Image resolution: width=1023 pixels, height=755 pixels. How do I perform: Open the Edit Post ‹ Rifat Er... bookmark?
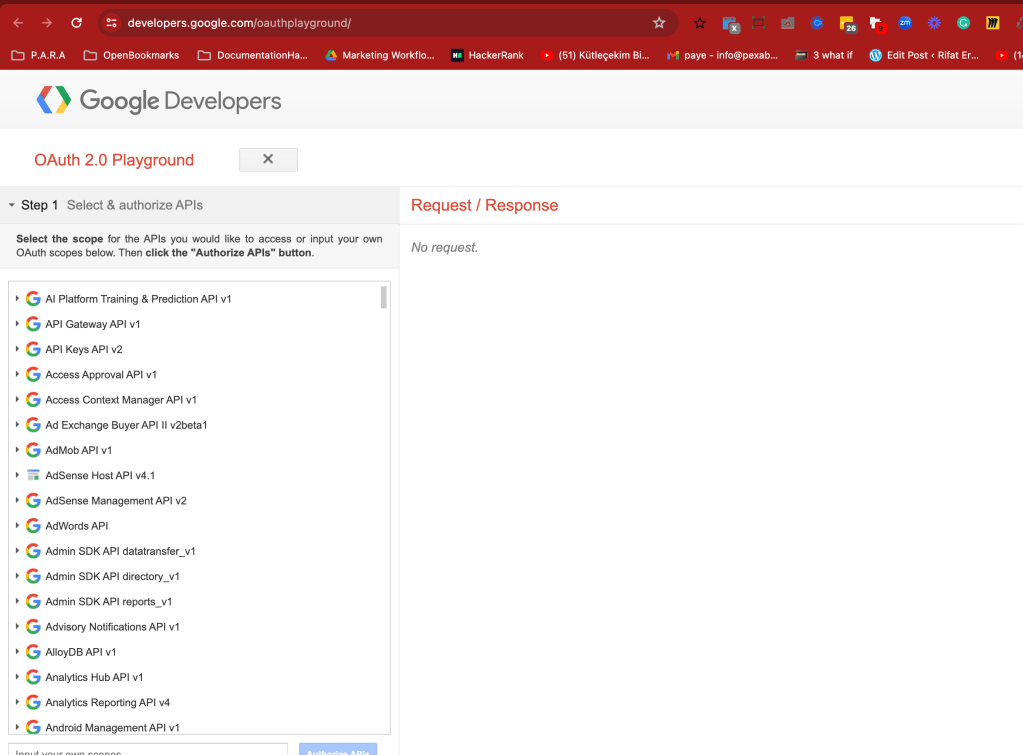(924, 55)
